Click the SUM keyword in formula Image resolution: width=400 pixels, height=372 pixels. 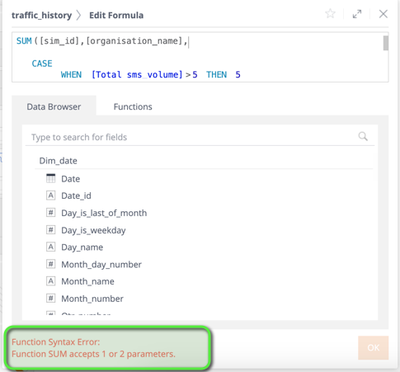click(x=24, y=41)
